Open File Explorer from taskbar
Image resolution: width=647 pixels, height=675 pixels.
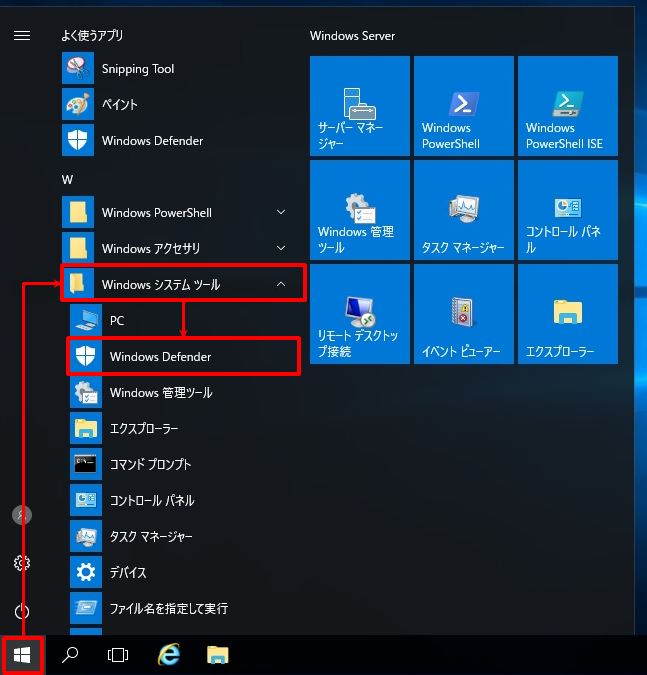click(218, 655)
